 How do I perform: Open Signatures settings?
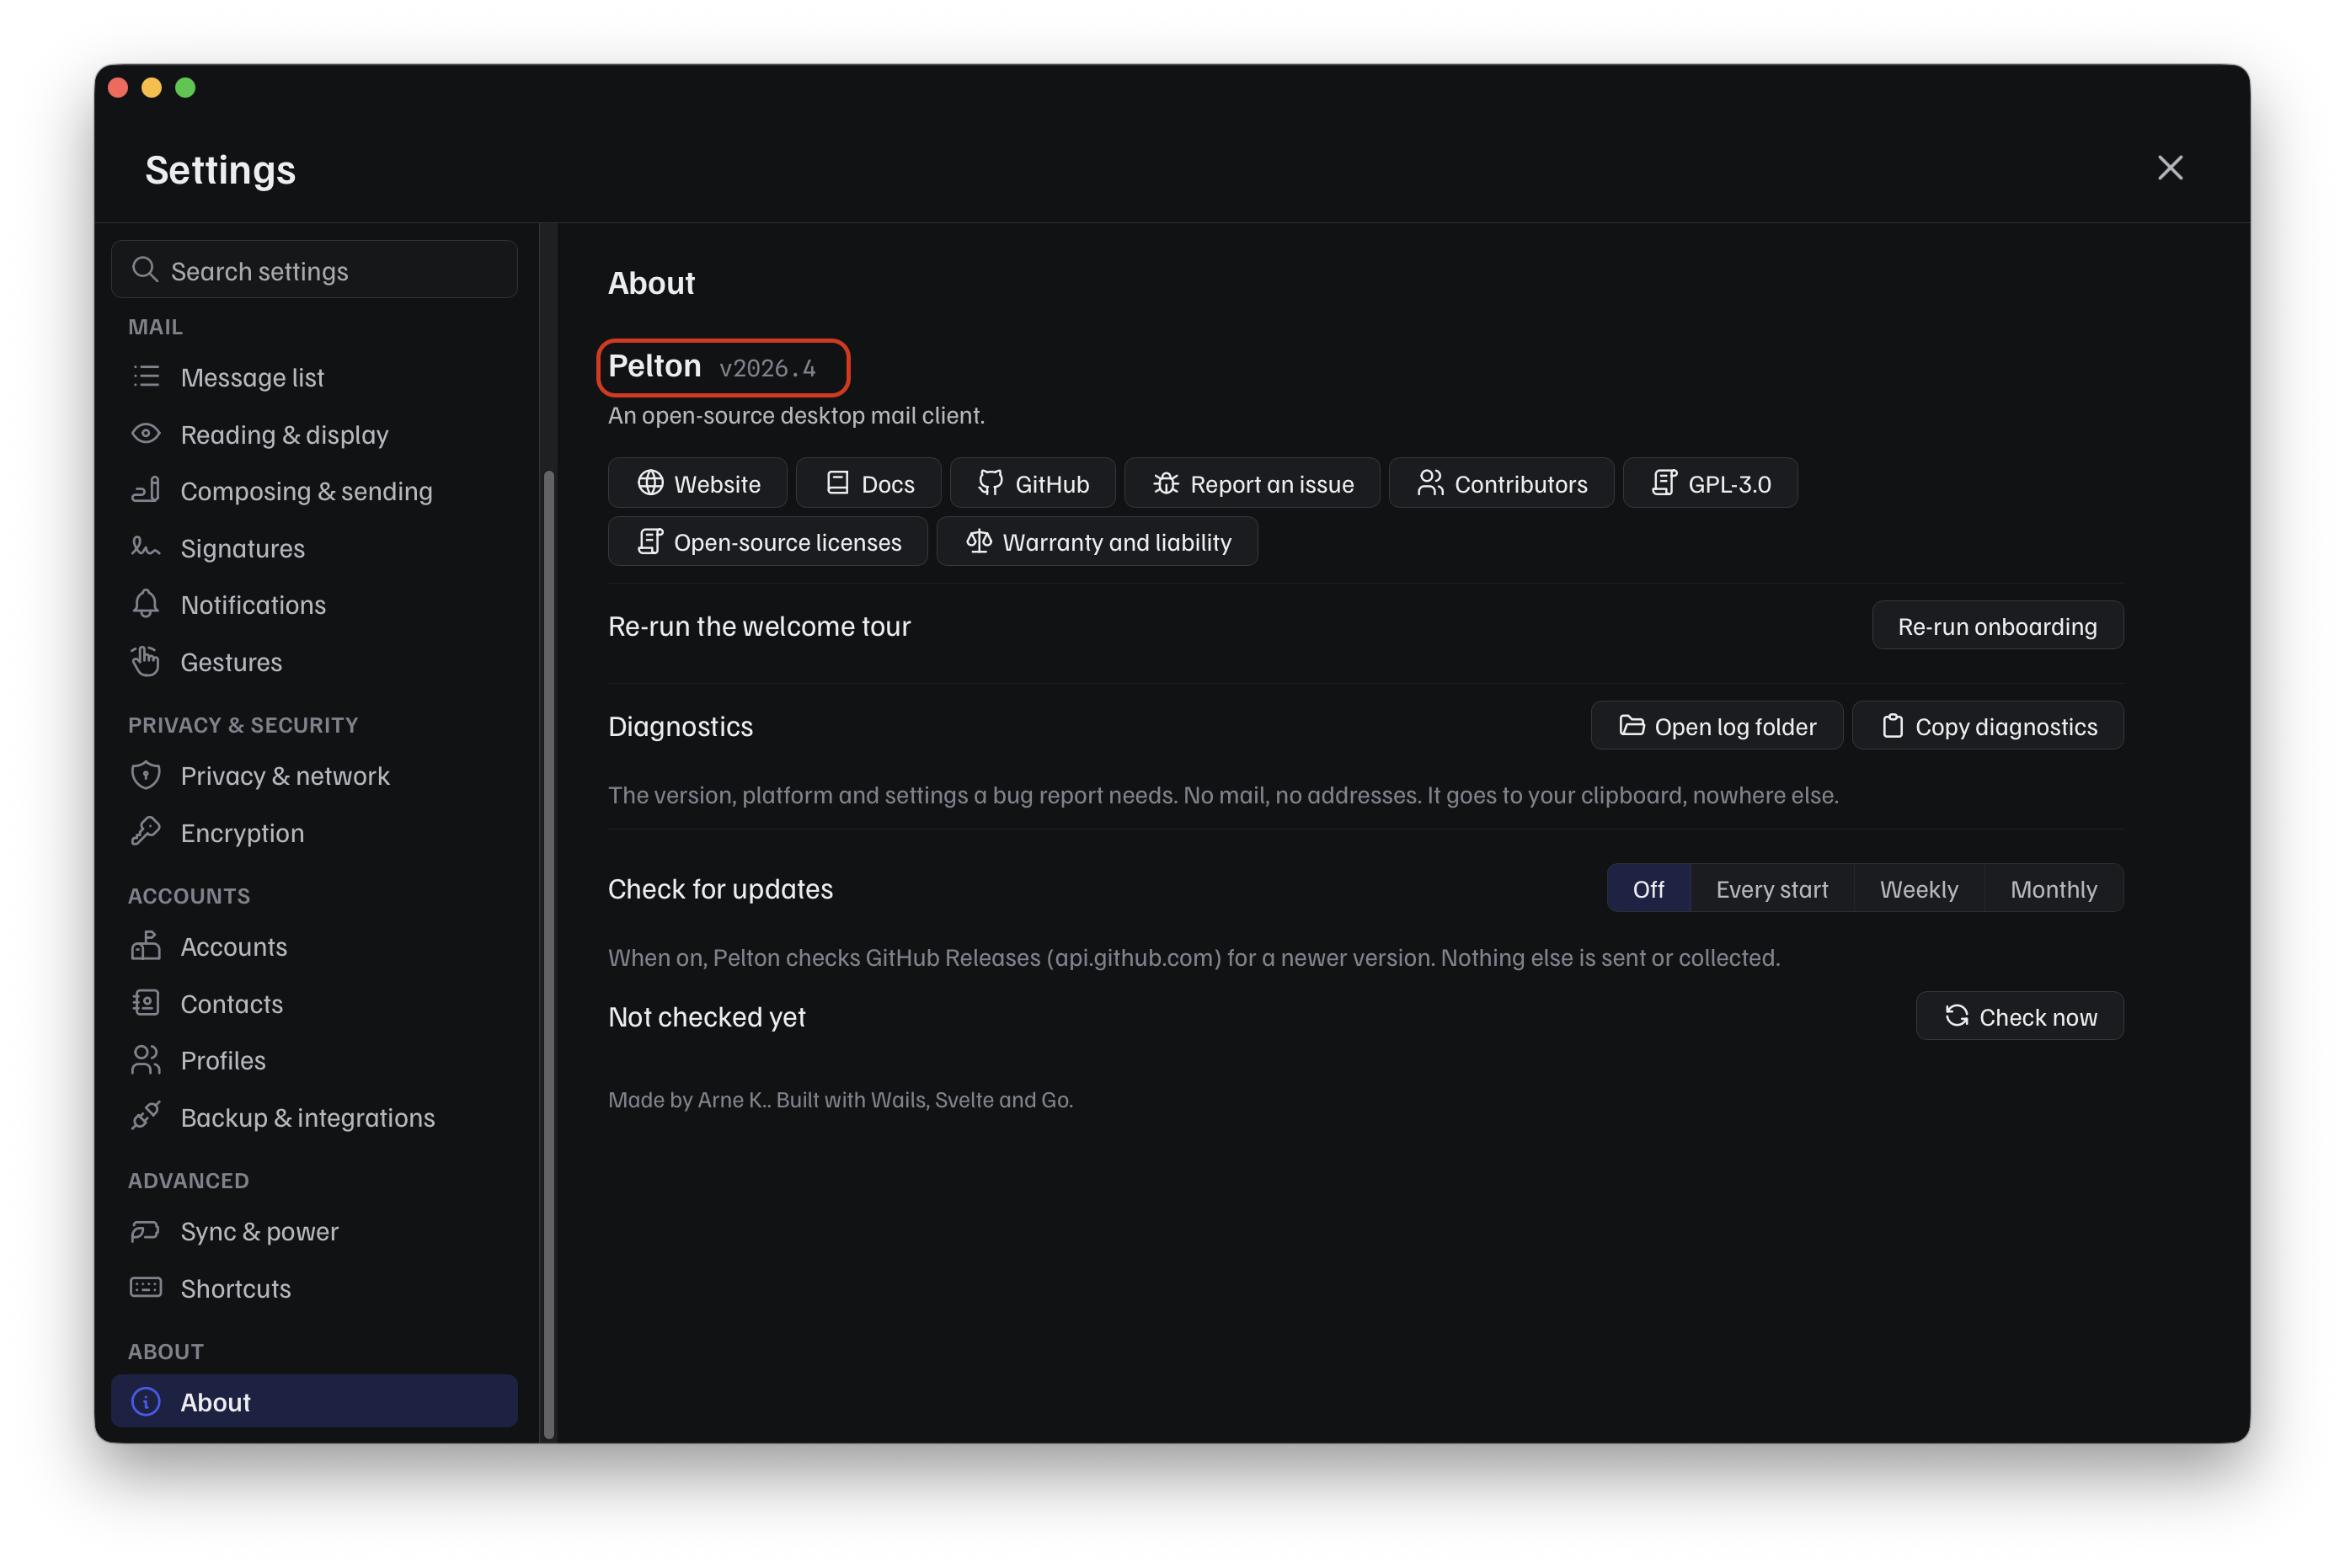(314, 547)
